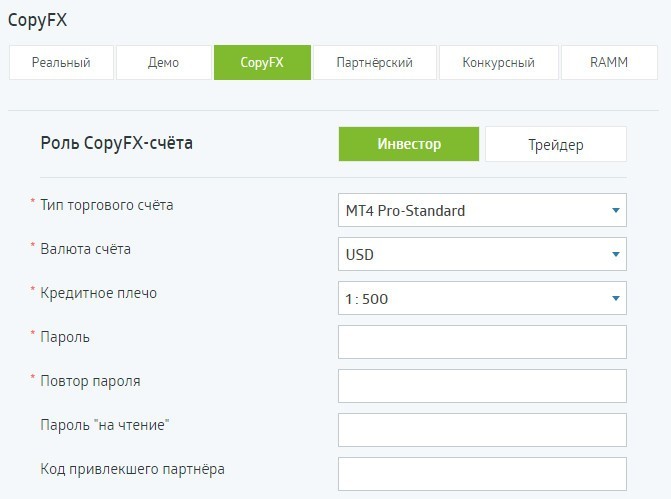Expand the 1:500 leverage dropdown

(482, 298)
